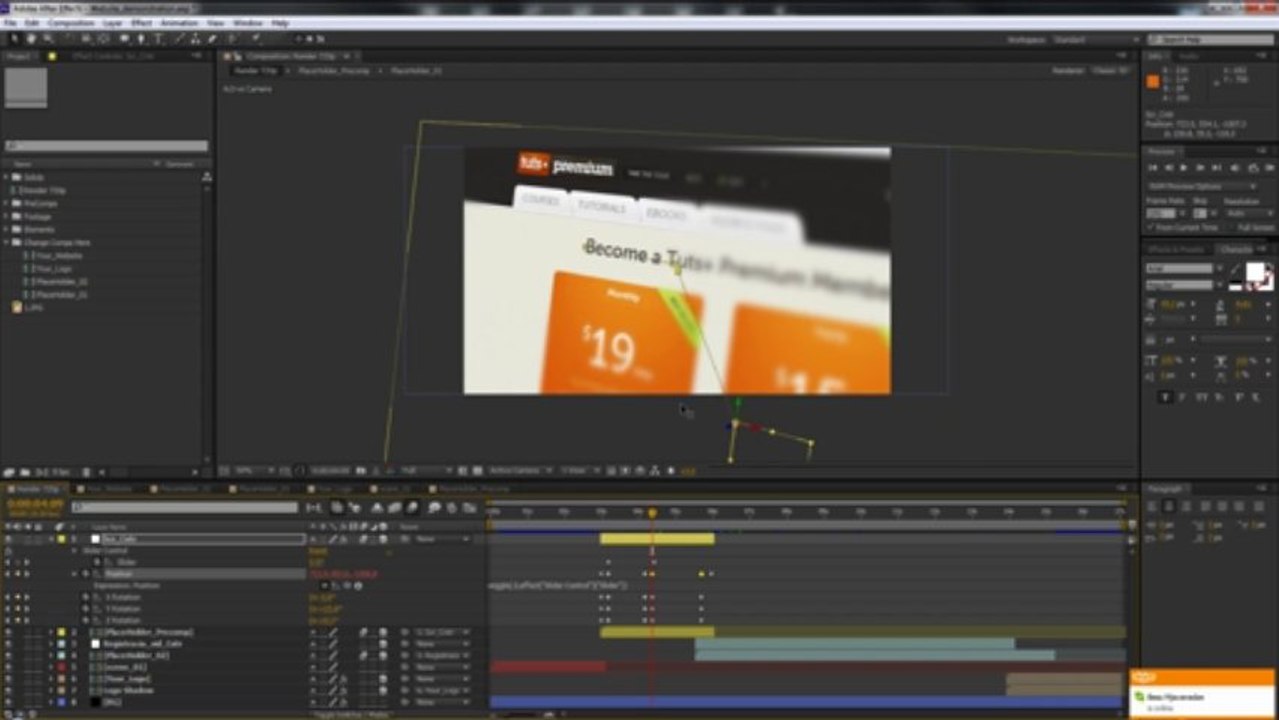Toggle visibility of the Logo Shadow layer
This screenshot has width=1279, height=720.
pos(8,690)
